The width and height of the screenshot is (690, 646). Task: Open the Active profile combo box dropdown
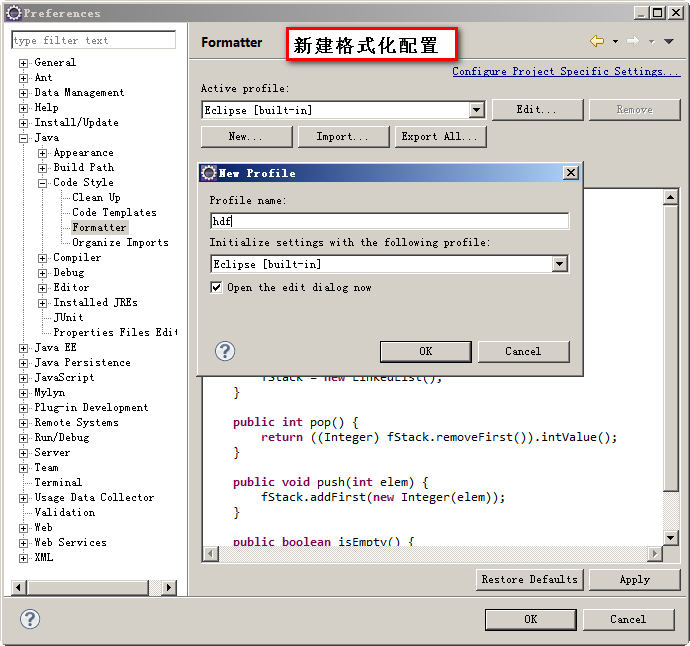click(476, 110)
